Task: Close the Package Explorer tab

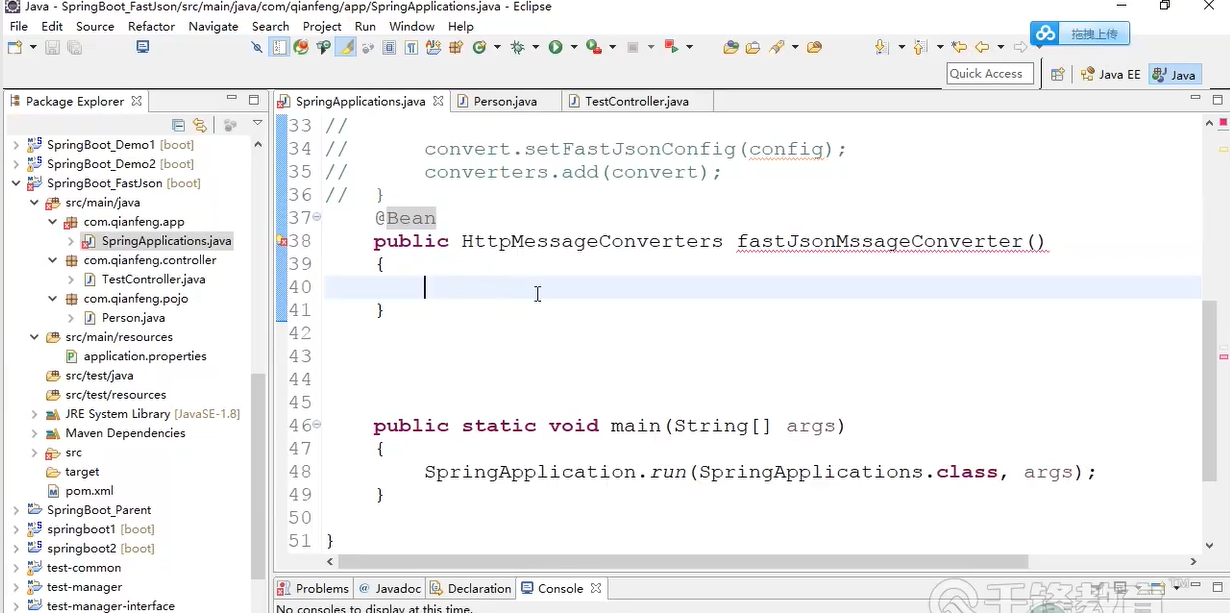Action: (137, 101)
